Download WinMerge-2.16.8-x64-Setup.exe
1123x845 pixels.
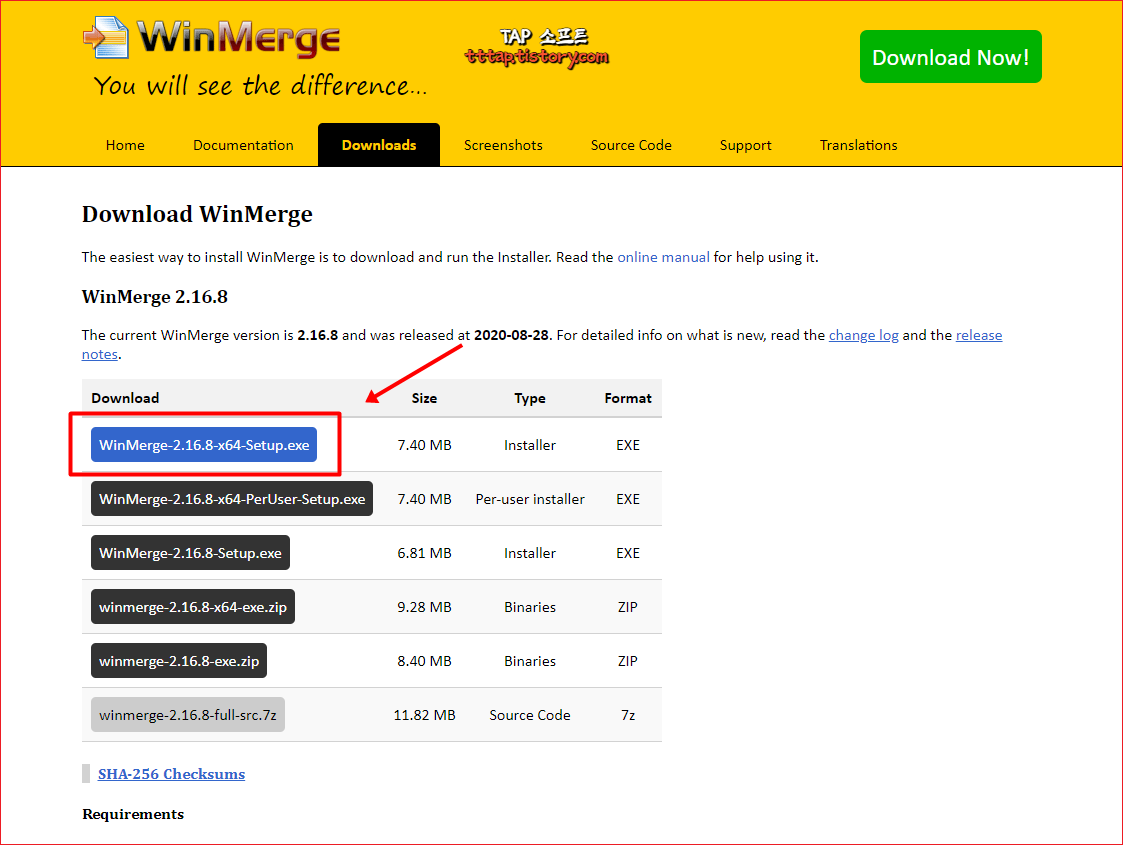pos(204,445)
